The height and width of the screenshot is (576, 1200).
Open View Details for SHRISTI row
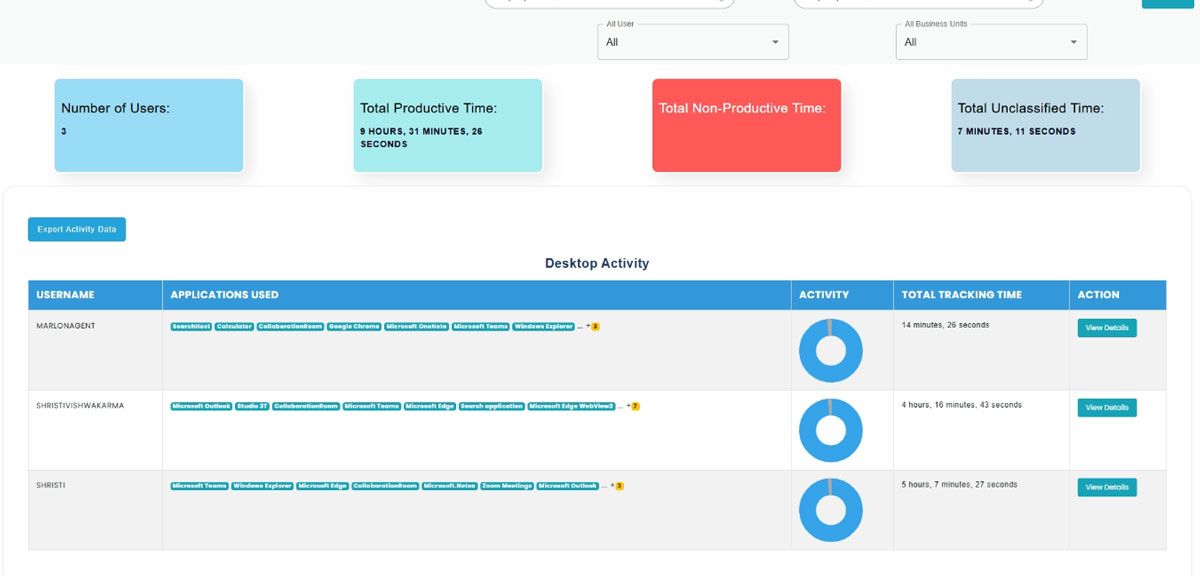1106,488
